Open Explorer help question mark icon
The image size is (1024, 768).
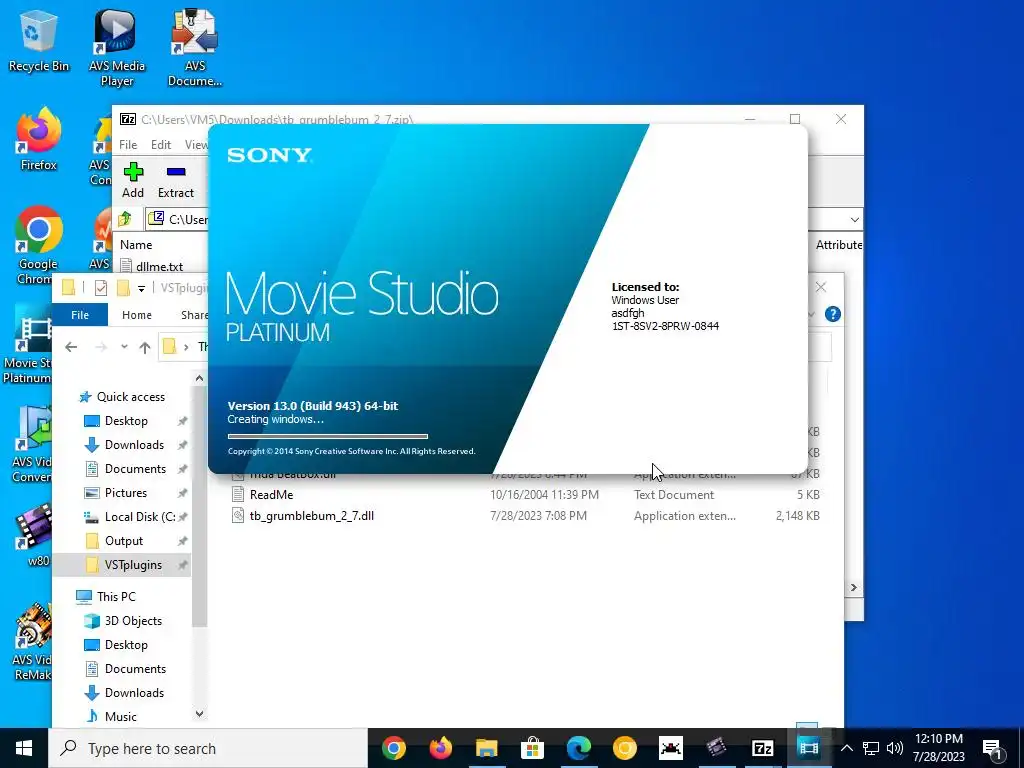(832, 314)
